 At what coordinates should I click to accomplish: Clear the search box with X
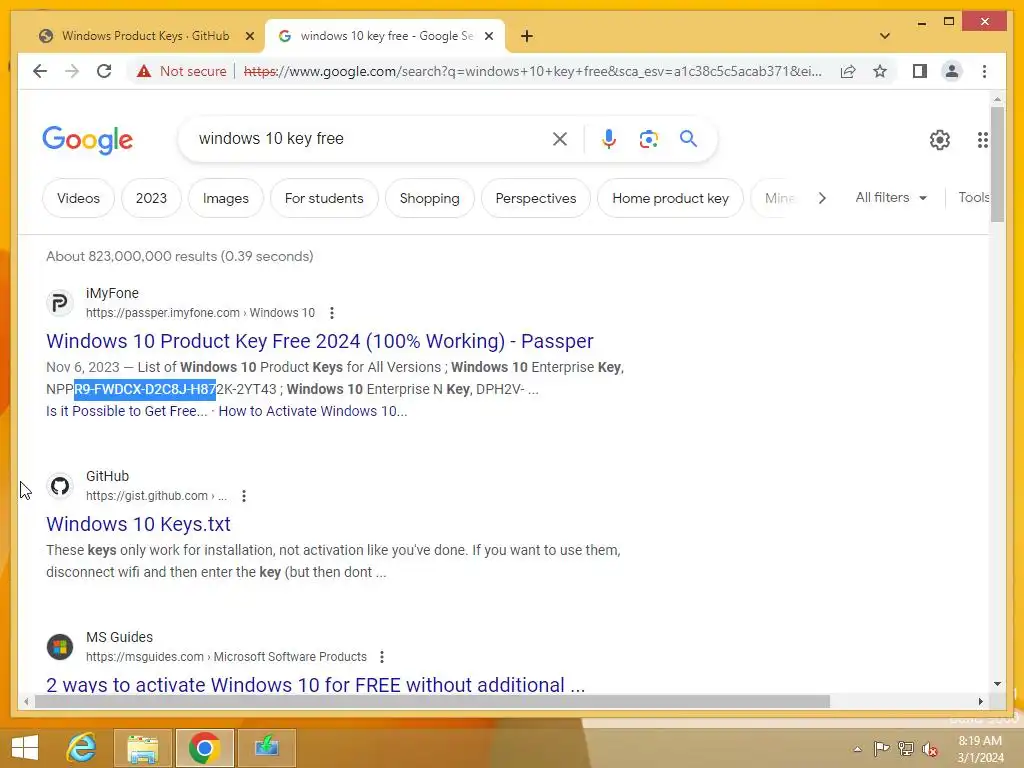tap(560, 138)
